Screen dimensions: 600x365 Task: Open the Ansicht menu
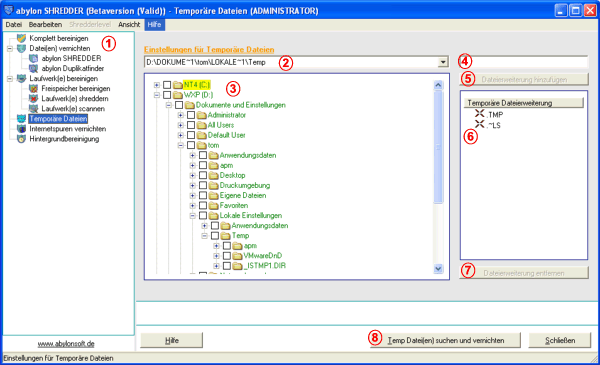(129, 24)
